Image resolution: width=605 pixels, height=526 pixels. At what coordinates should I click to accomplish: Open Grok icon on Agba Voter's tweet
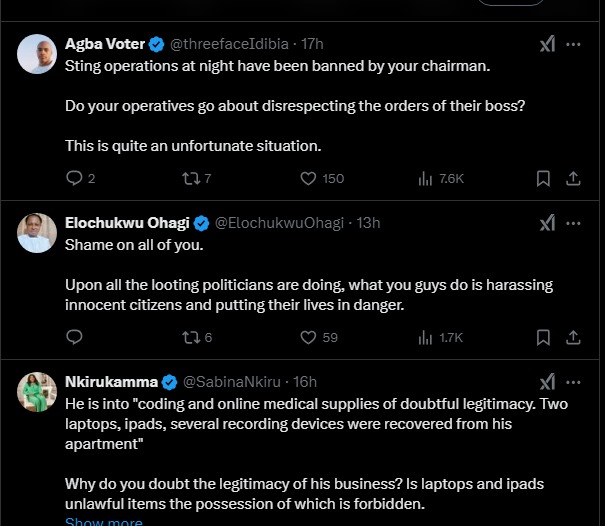pyautogui.click(x=547, y=44)
